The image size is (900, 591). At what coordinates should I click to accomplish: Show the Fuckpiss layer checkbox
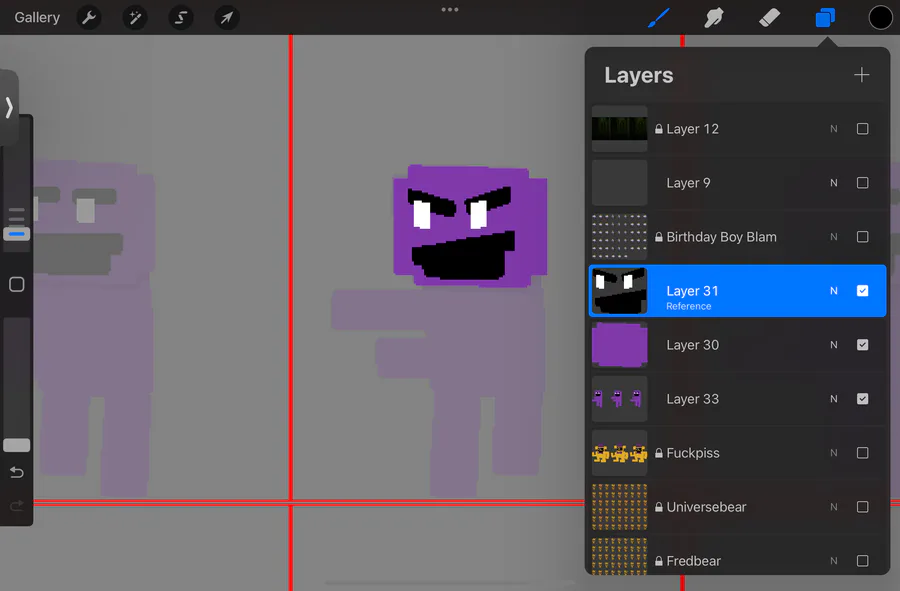862,453
